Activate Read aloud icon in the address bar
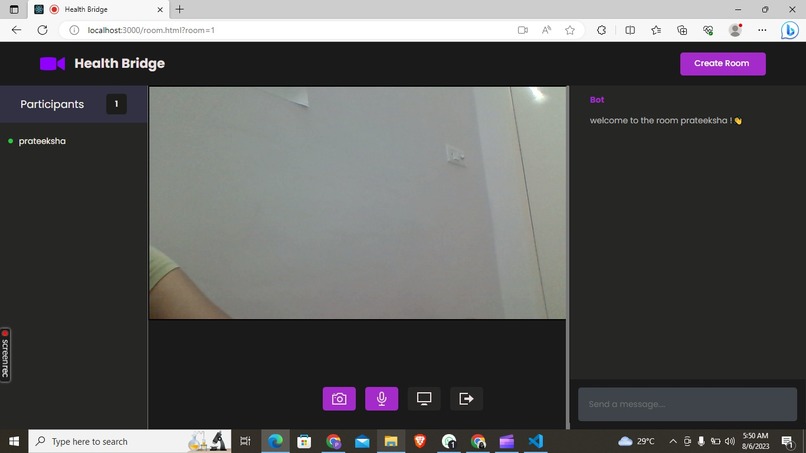The image size is (806, 453). pos(546,30)
